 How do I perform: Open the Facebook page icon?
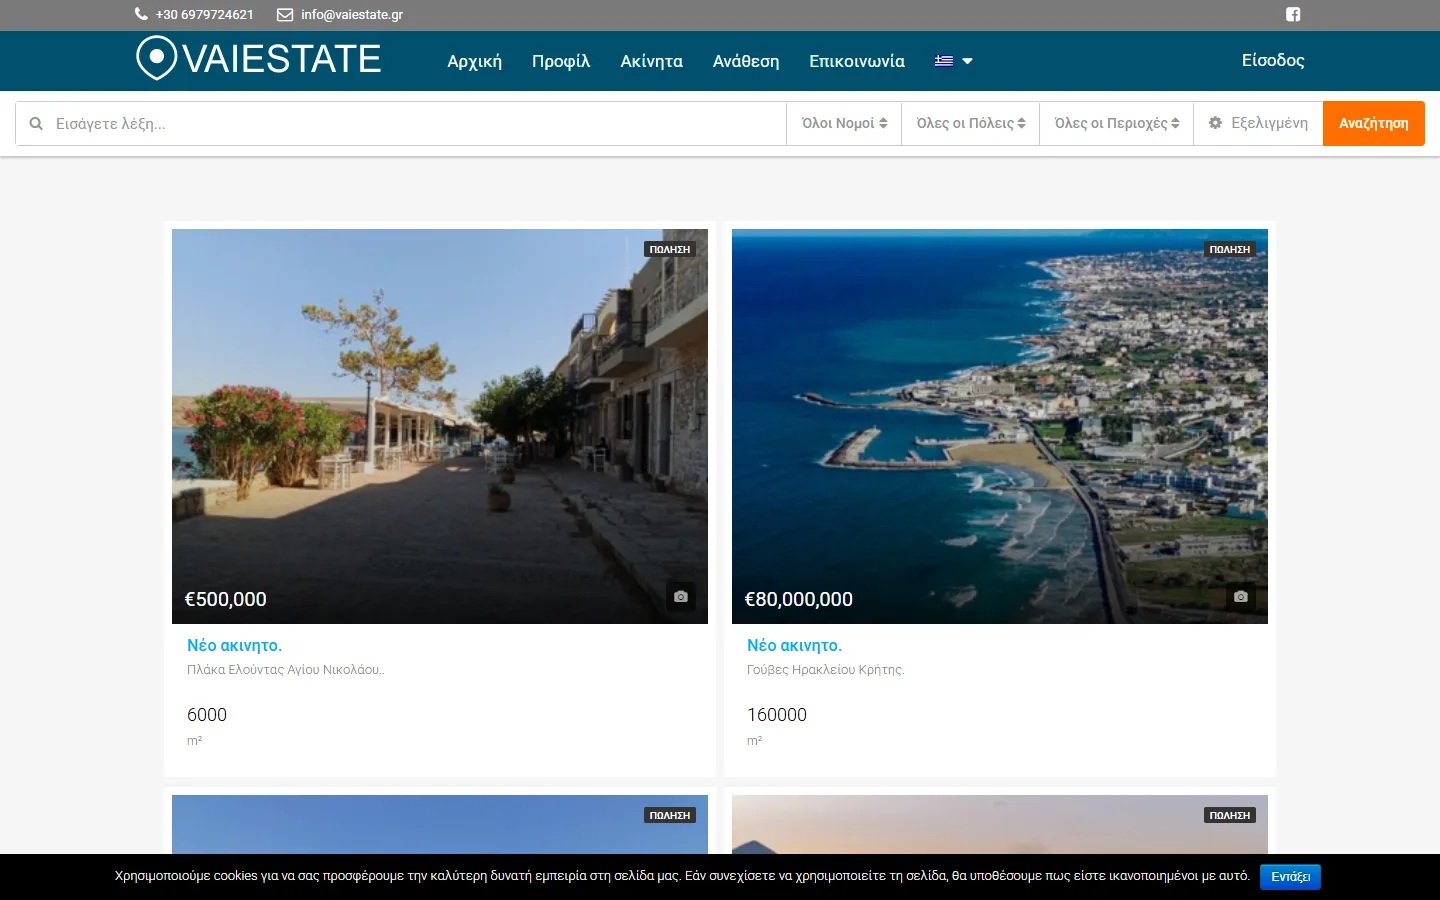coord(1293,14)
